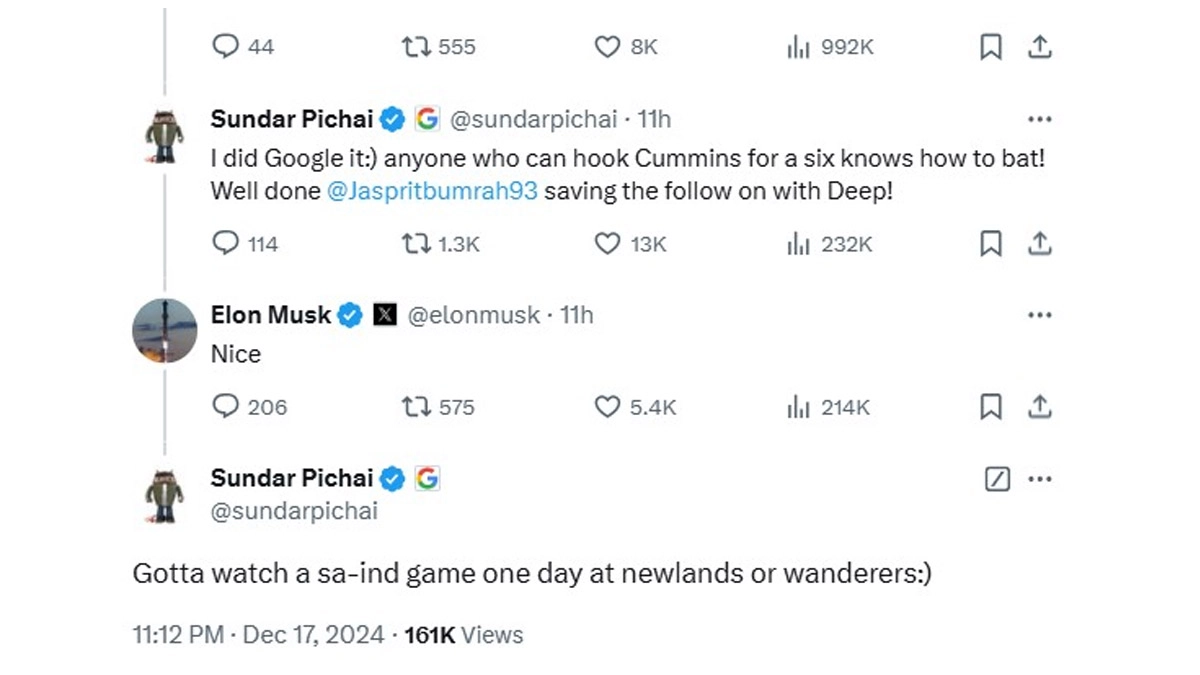
Task: Share Elon Musk's Nice tweet
Action: [x=1040, y=407]
